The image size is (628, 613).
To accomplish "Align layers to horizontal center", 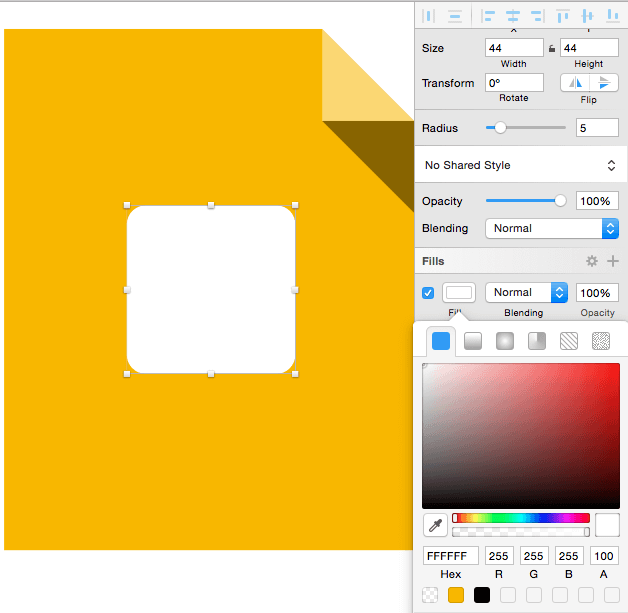I will pyautogui.click(x=513, y=16).
